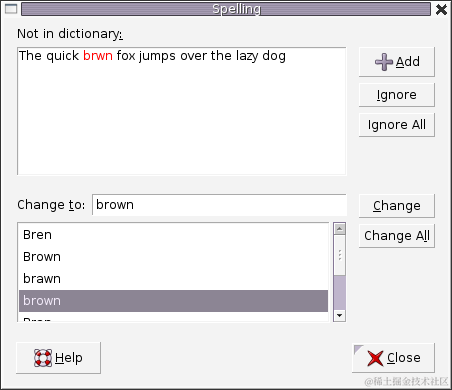
Task: Click the suggestion list scroll up arrow
Action: [x=339, y=229]
